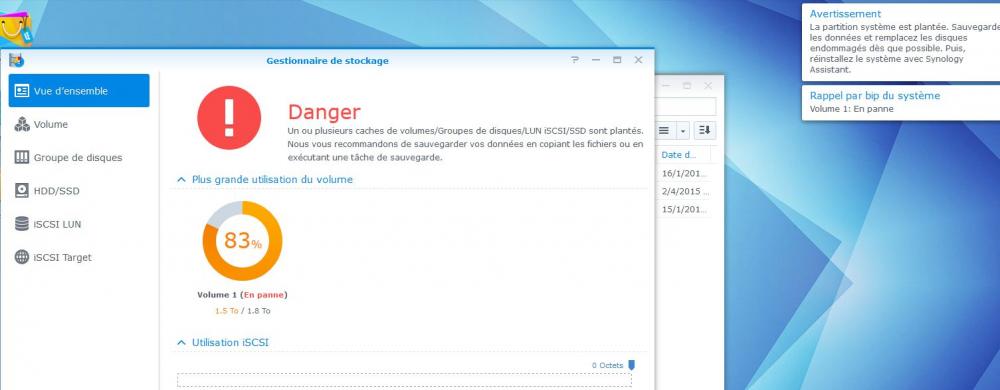Screen dimensions: 1000x390
Task: Minimize the Gestionnaire de stockage window
Action: (596, 60)
